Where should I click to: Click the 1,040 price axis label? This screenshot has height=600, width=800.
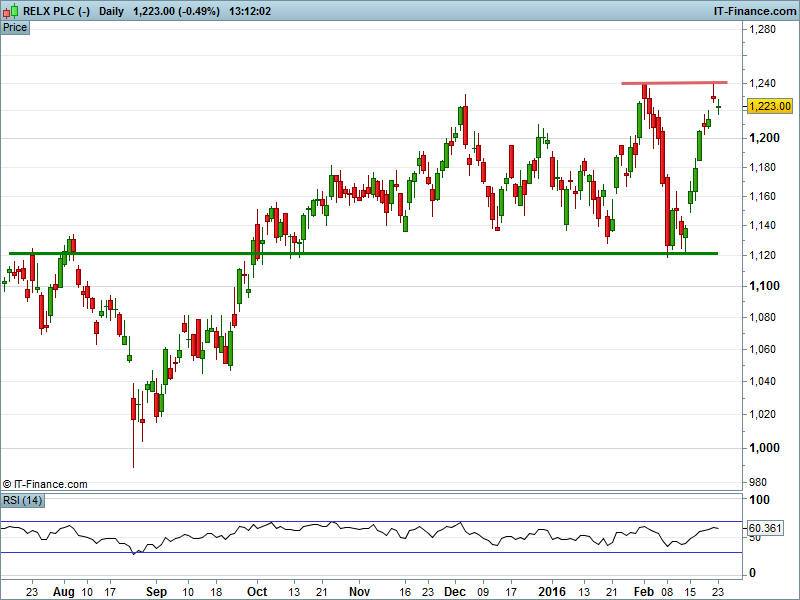pos(762,381)
